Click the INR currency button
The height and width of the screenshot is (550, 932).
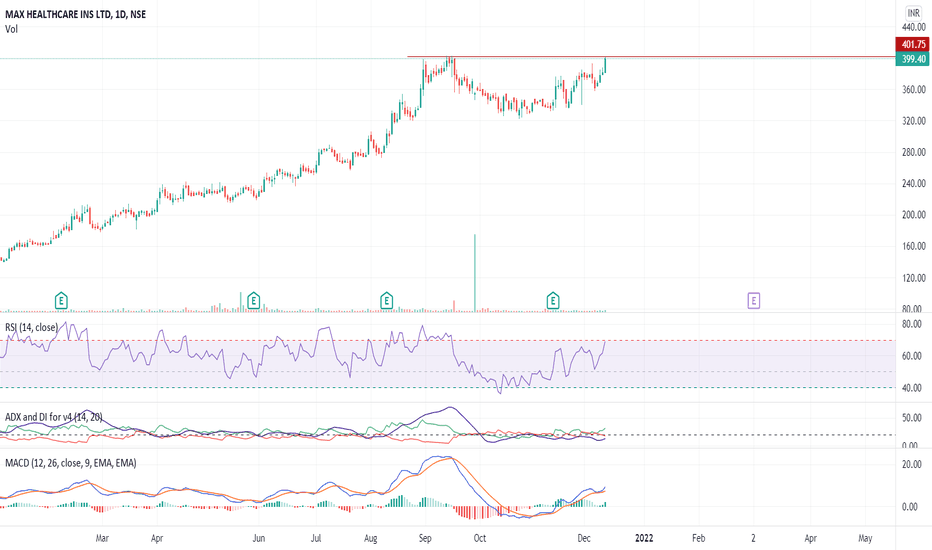tap(914, 12)
